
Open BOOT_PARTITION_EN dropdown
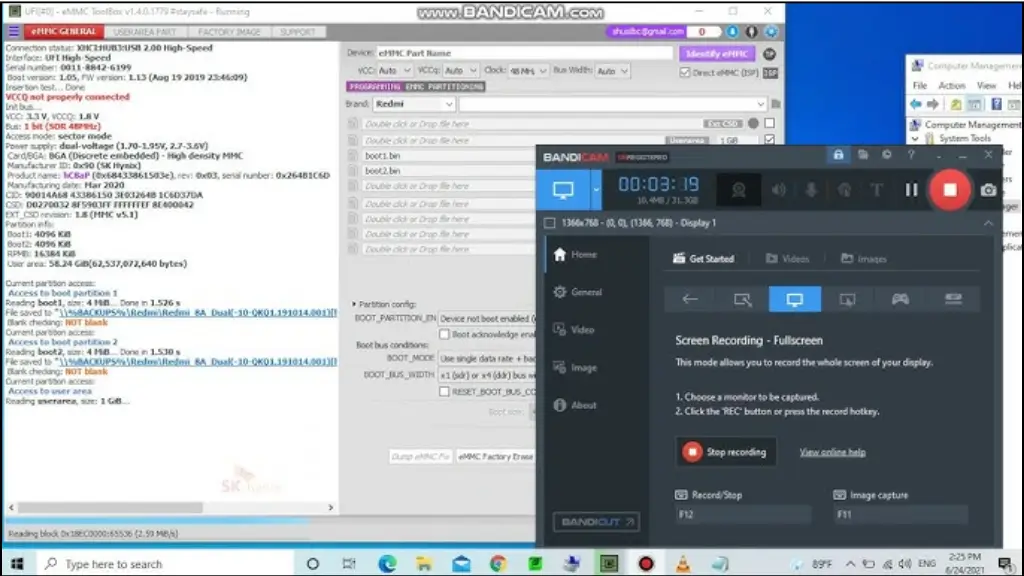click(487, 319)
